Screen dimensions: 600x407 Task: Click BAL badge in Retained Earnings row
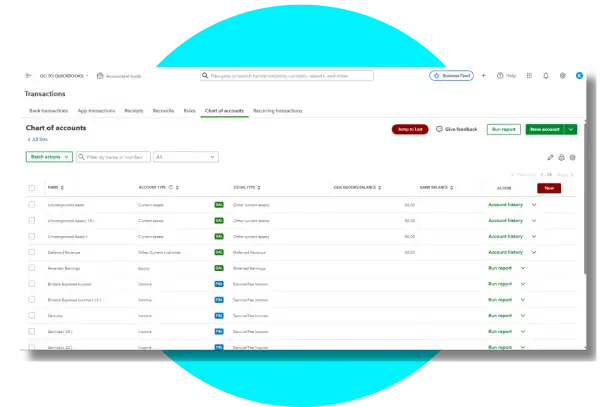219,268
